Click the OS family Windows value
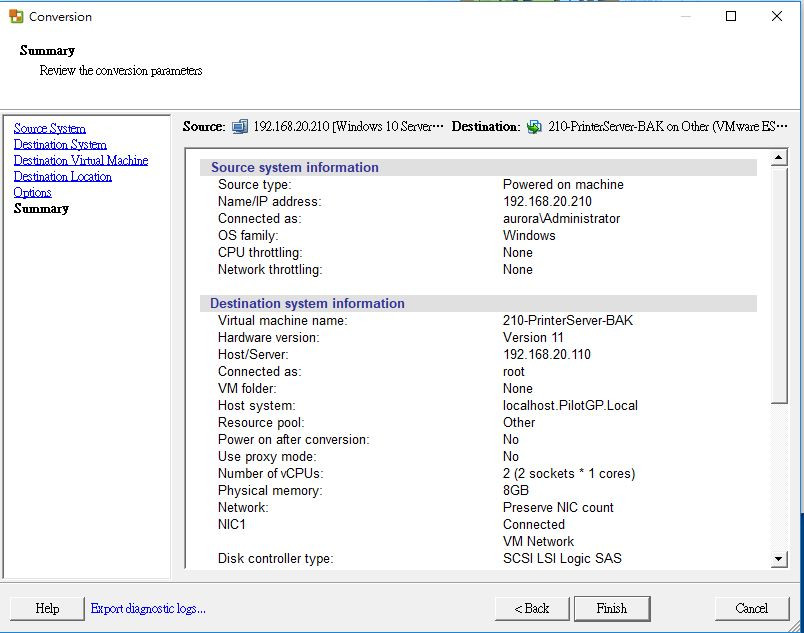Screen dimensions: 804x633 click(x=529, y=235)
